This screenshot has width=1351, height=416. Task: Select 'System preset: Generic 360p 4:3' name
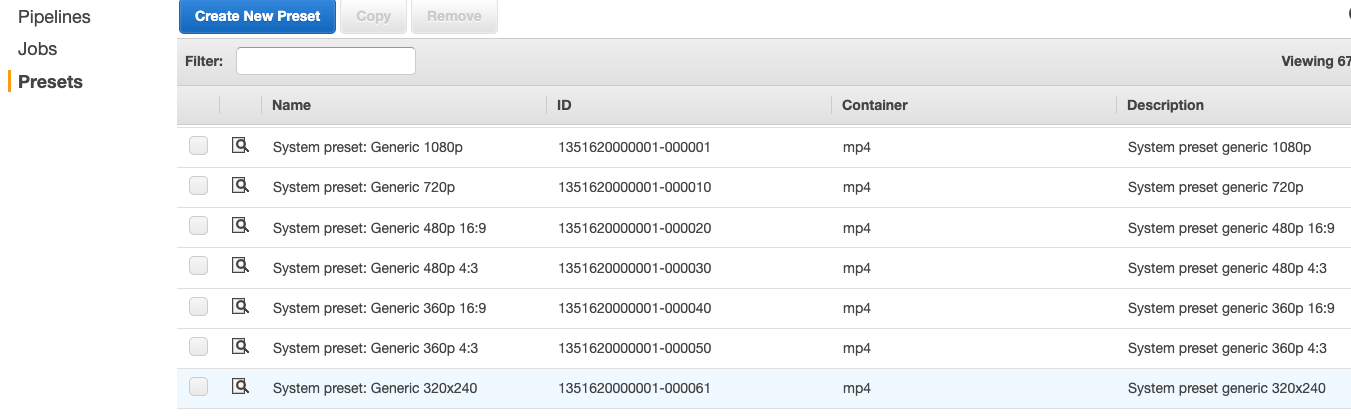click(376, 348)
